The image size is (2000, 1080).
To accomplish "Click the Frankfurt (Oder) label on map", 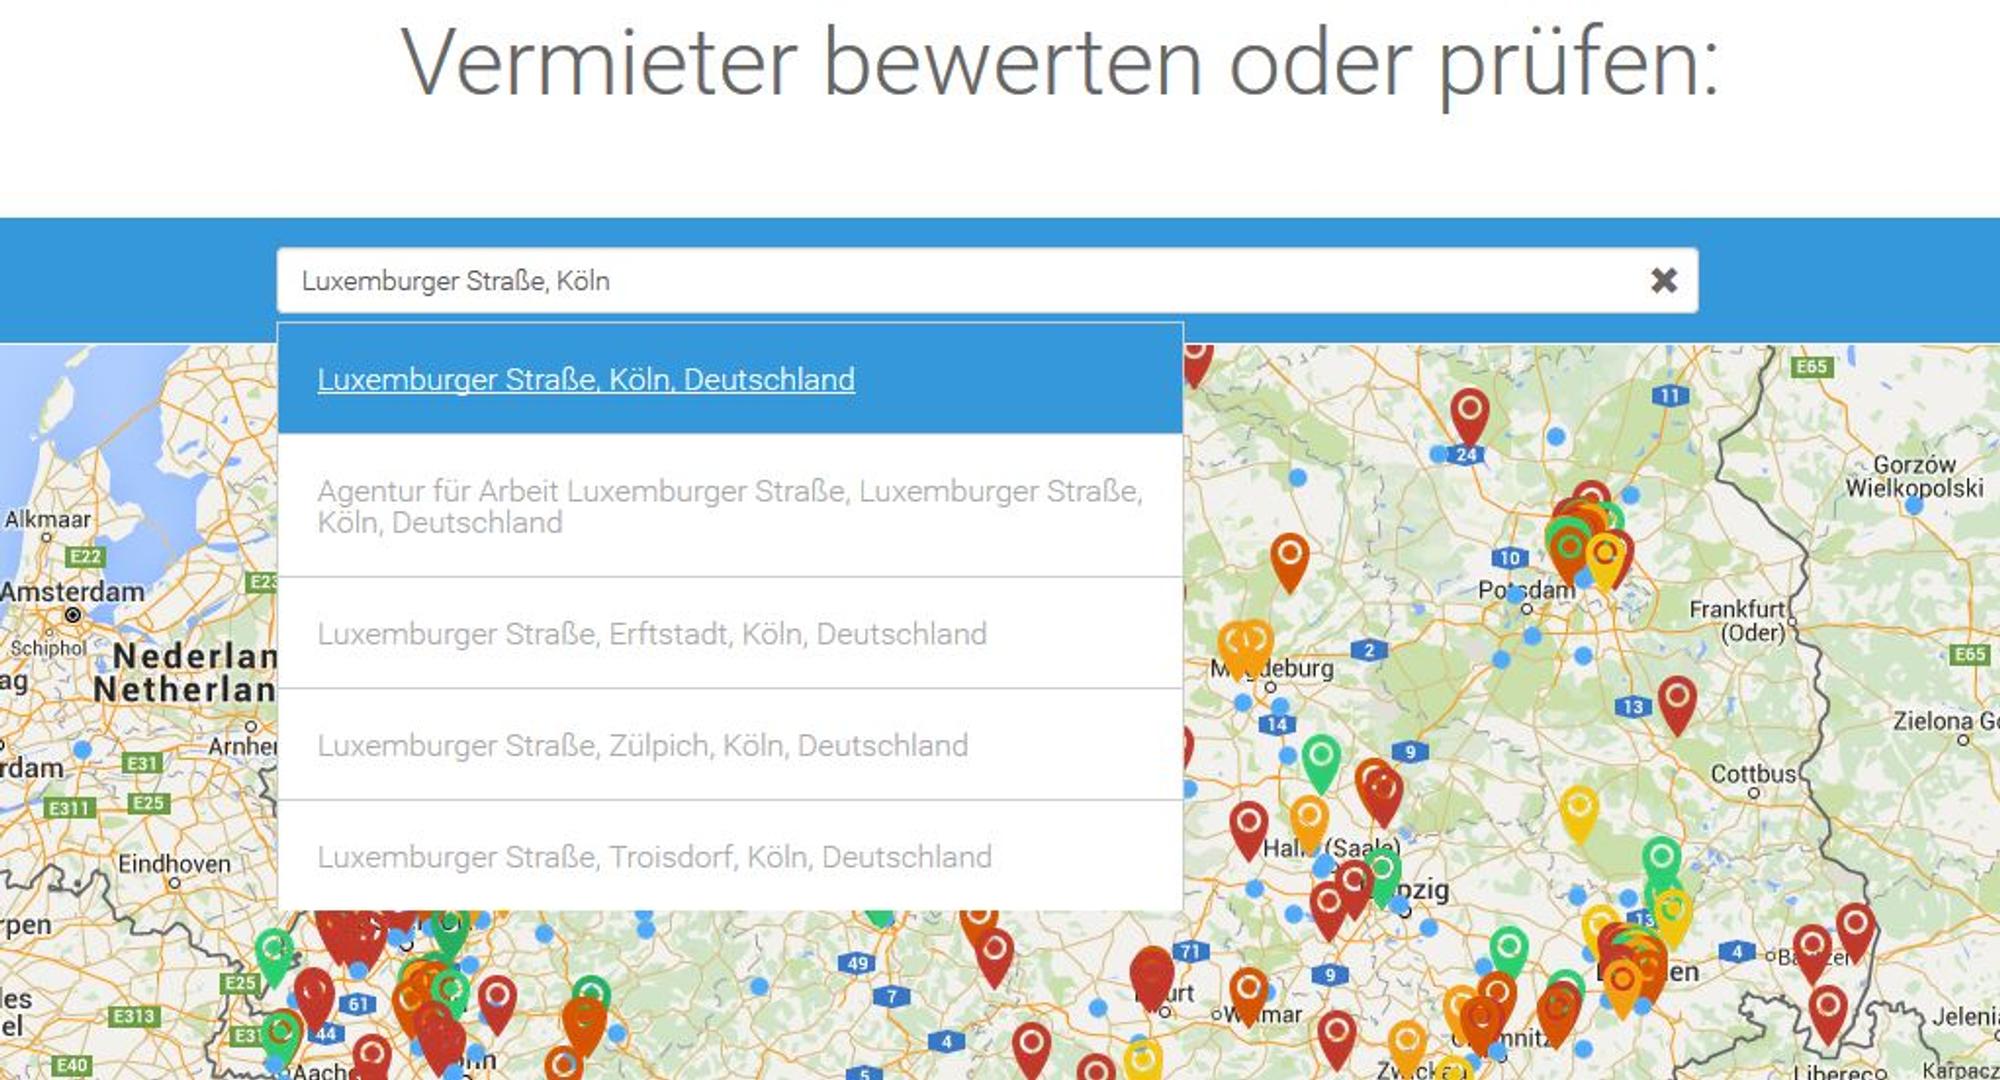I will (1737, 621).
